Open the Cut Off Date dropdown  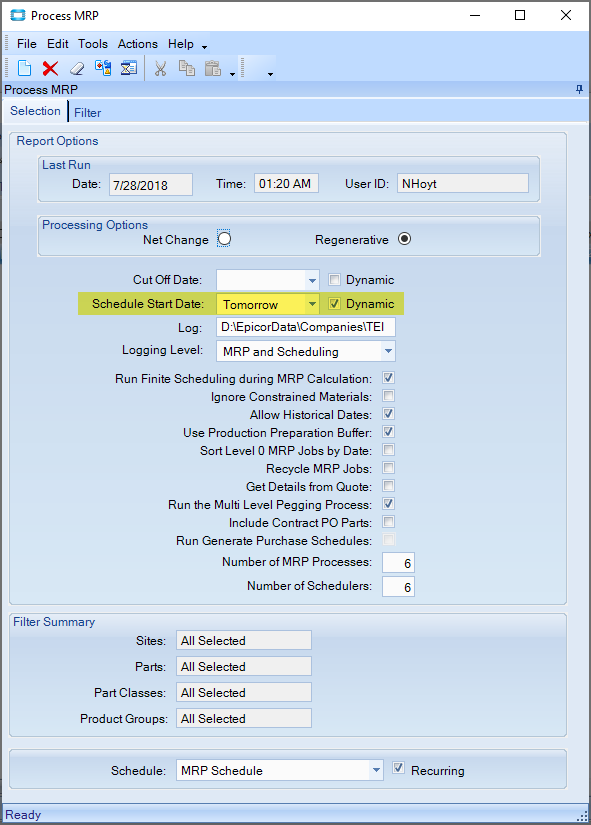pos(312,280)
